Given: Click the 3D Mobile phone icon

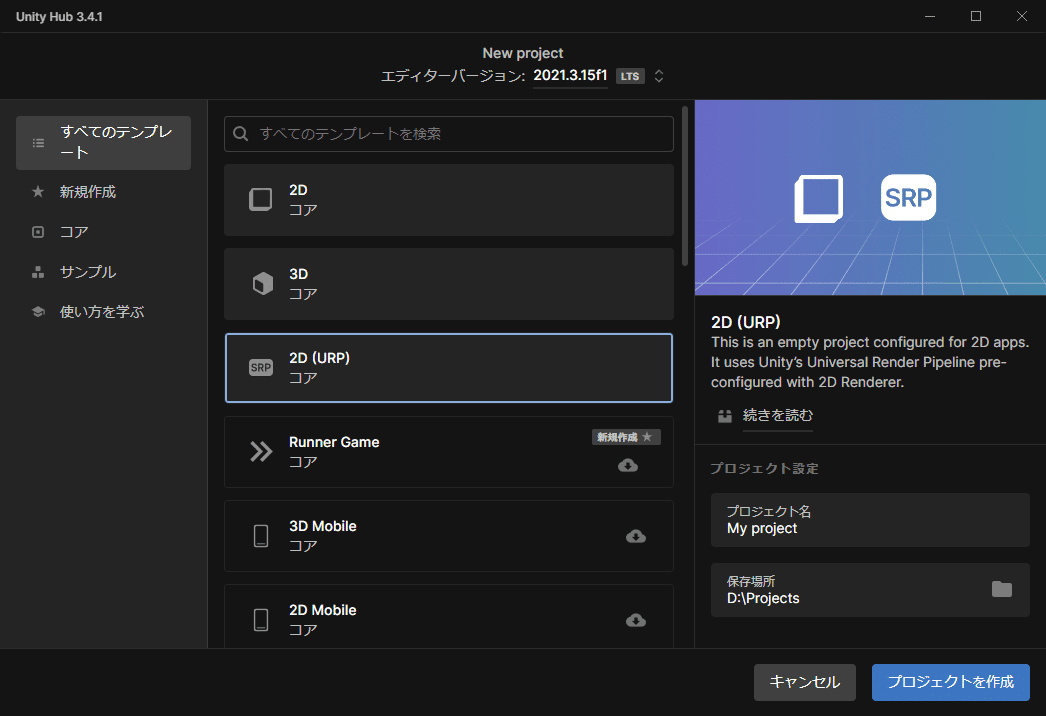Looking at the screenshot, I should 261,536.
